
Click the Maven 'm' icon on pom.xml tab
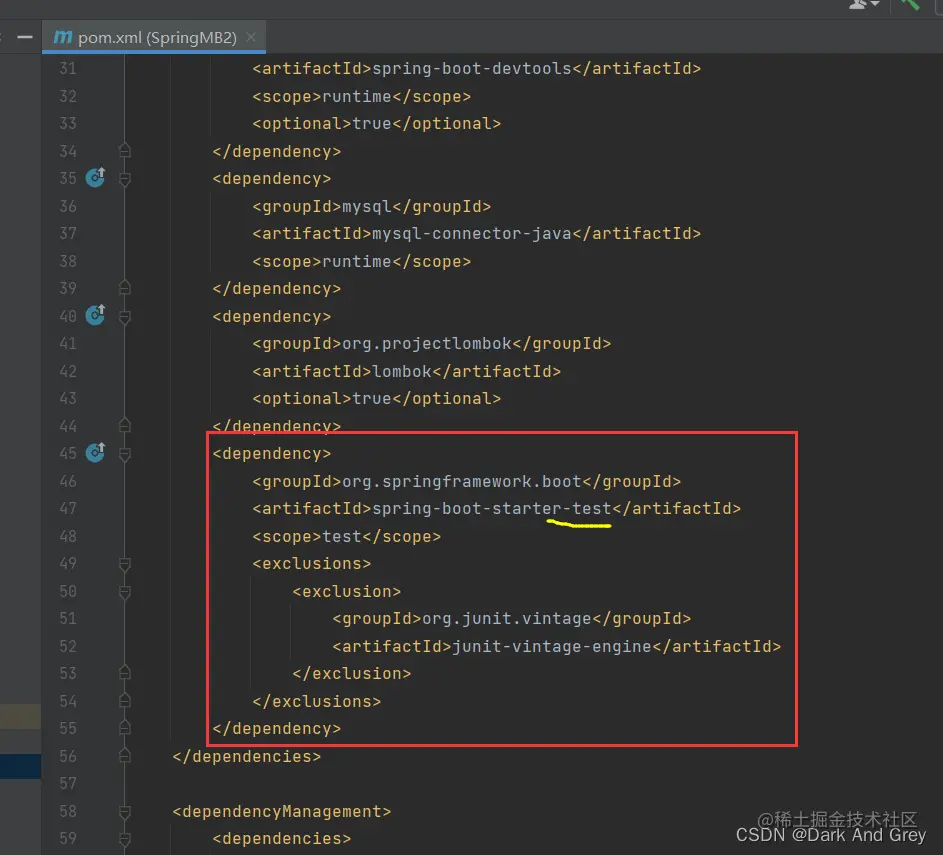click(63, 37)
